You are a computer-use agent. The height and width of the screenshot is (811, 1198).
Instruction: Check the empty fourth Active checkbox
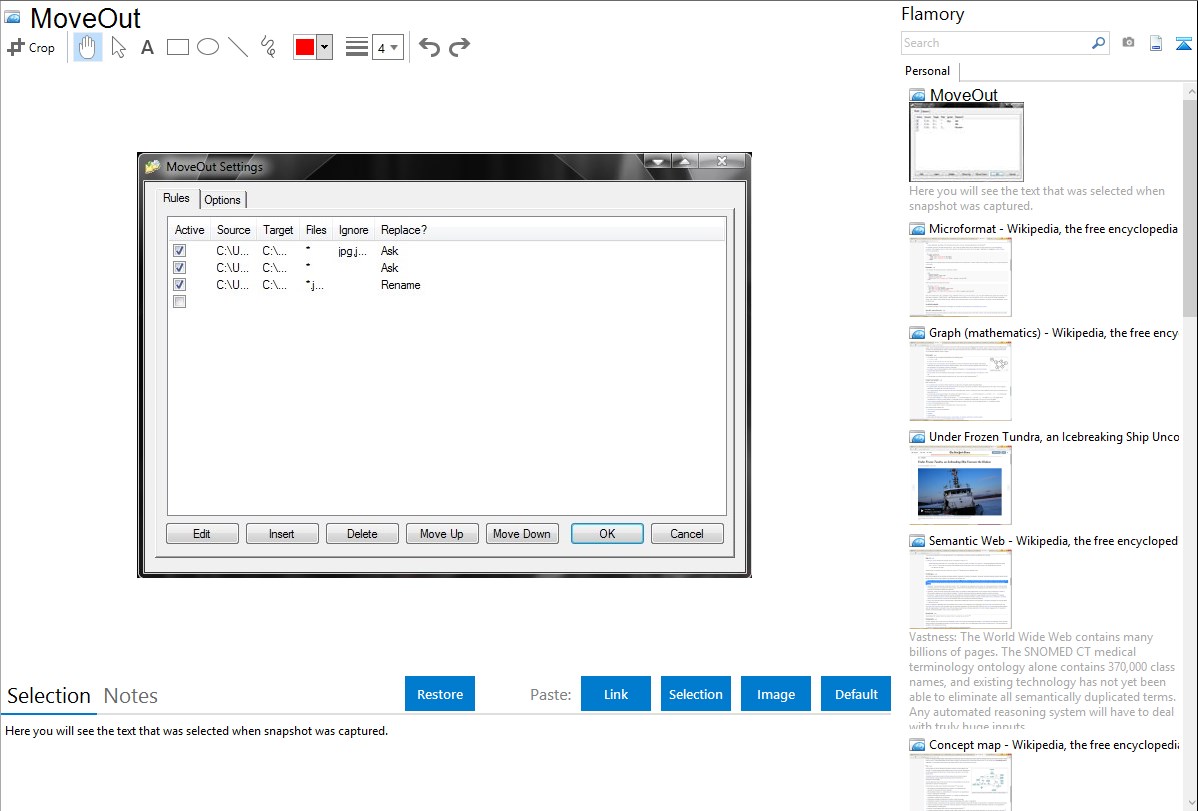[180, 302]
